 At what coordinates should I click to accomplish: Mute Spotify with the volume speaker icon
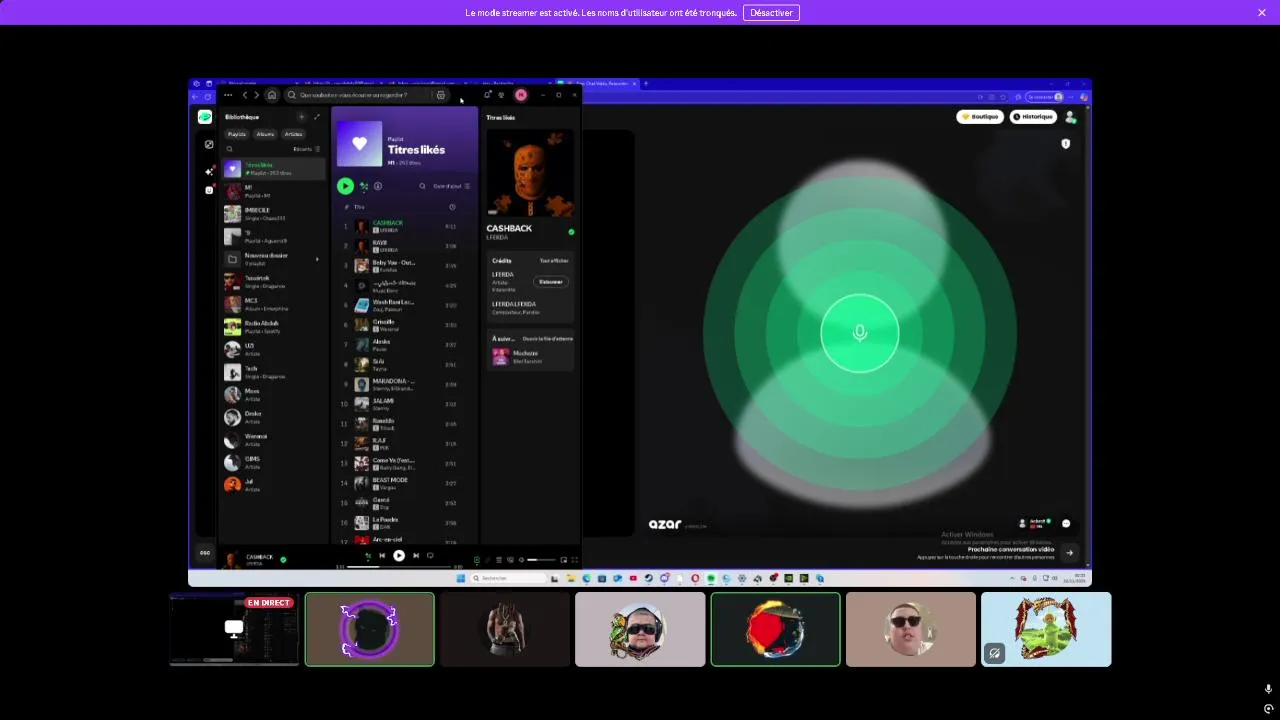[521, 560]
